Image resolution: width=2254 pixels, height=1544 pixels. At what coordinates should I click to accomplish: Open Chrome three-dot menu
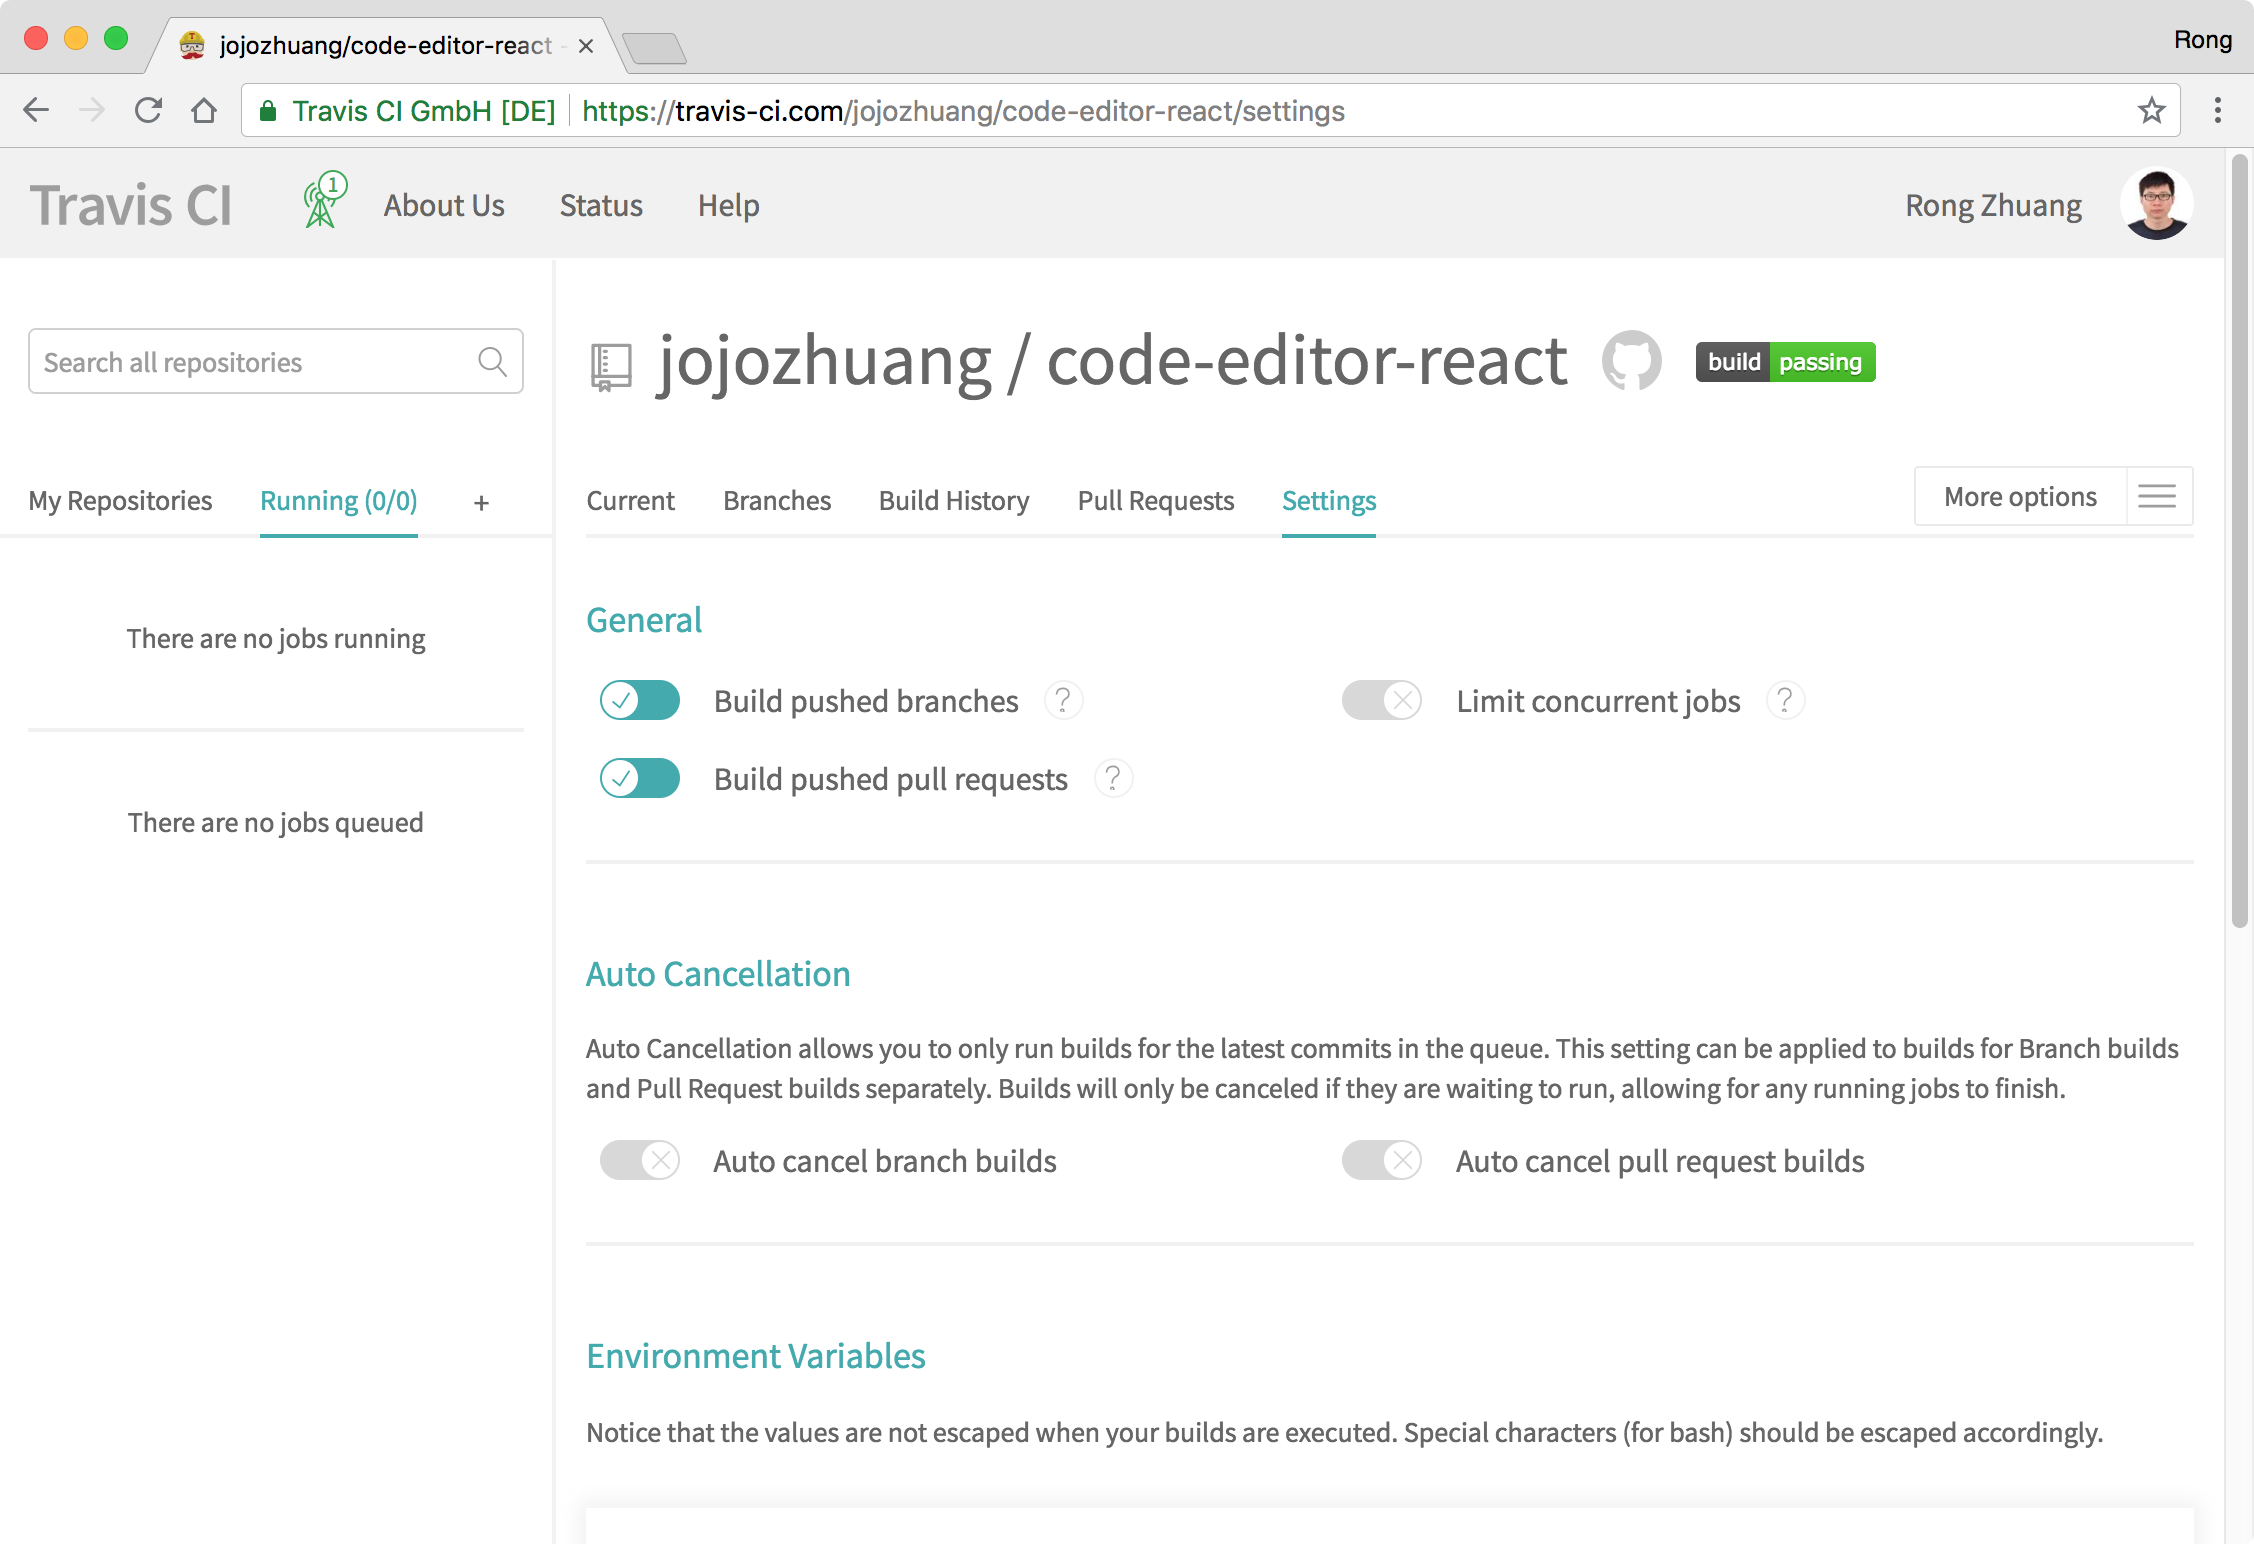pyautogui.click(x=2217, y=110)
